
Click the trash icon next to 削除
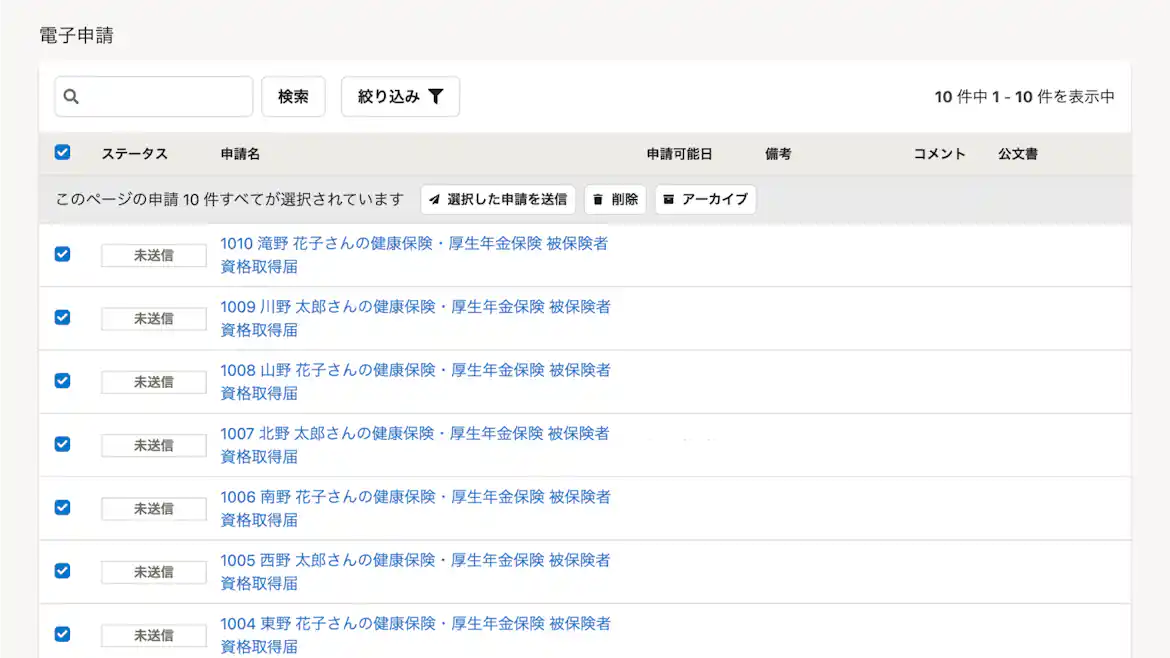tap(596, 199)
